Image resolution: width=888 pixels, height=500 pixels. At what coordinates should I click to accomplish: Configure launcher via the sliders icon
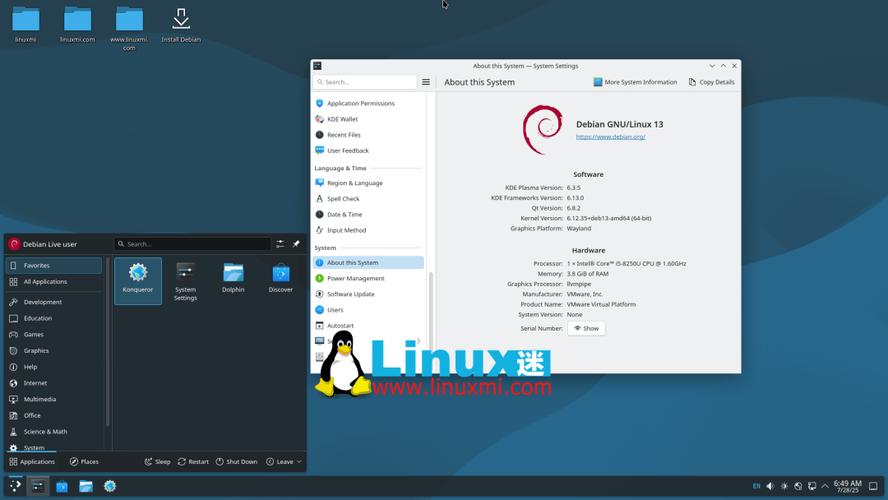(x=280, y=244)
